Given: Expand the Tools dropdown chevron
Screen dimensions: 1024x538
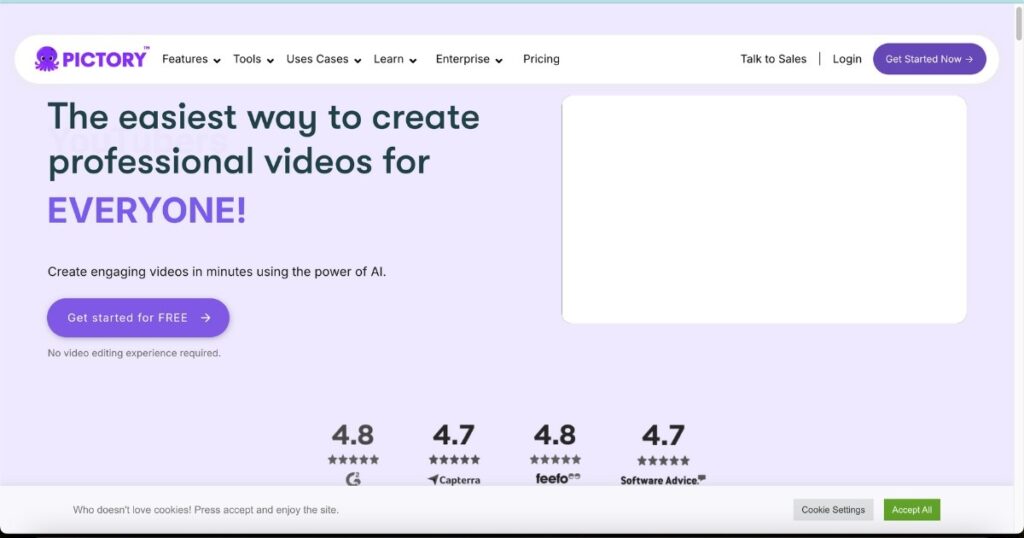Looking at the screenshot, I should pyautogui.click(x=270, y=60).
